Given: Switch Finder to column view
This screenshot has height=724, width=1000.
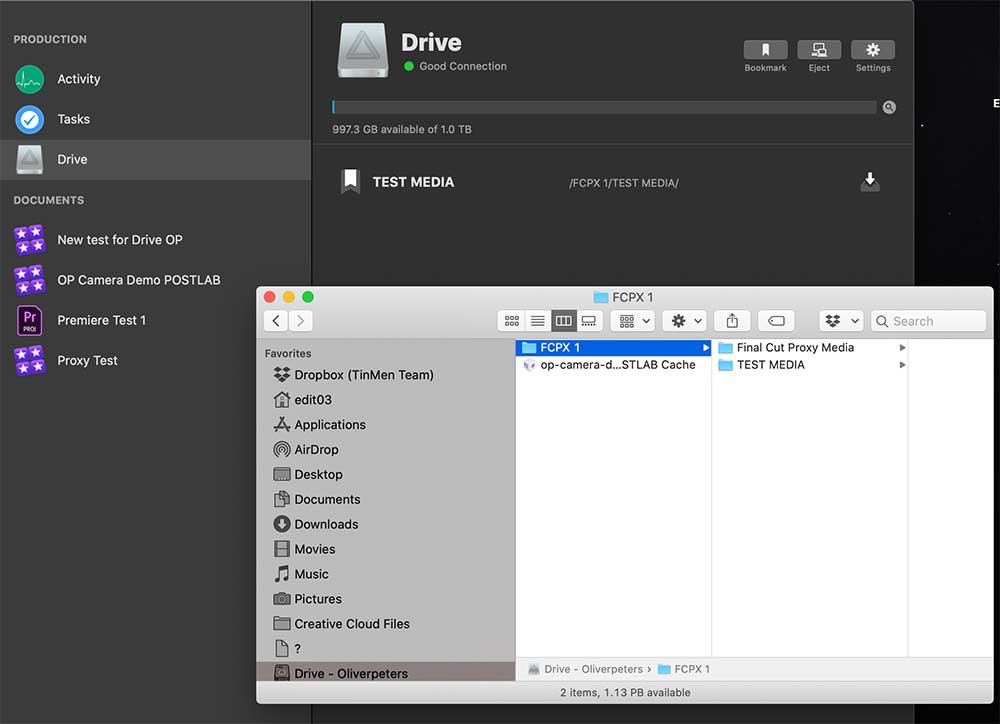Looking at the screenshot, I should pos(563,321).
